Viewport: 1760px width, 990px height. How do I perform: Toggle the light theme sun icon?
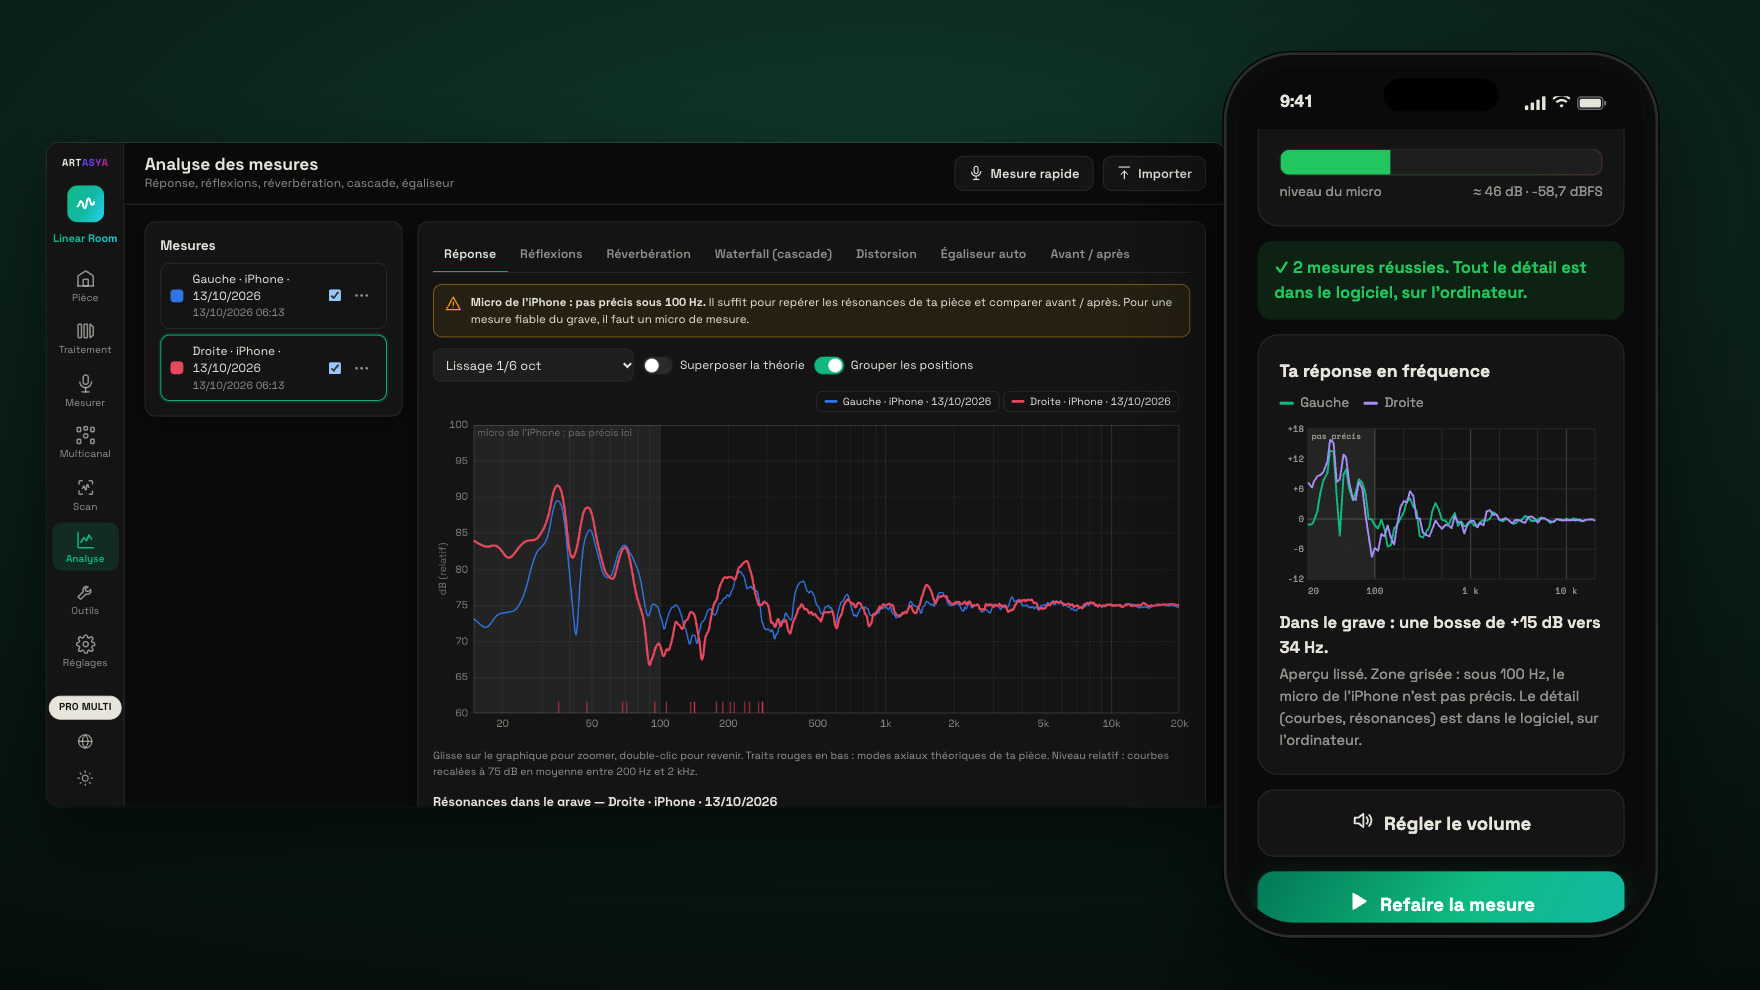(85, 778)
